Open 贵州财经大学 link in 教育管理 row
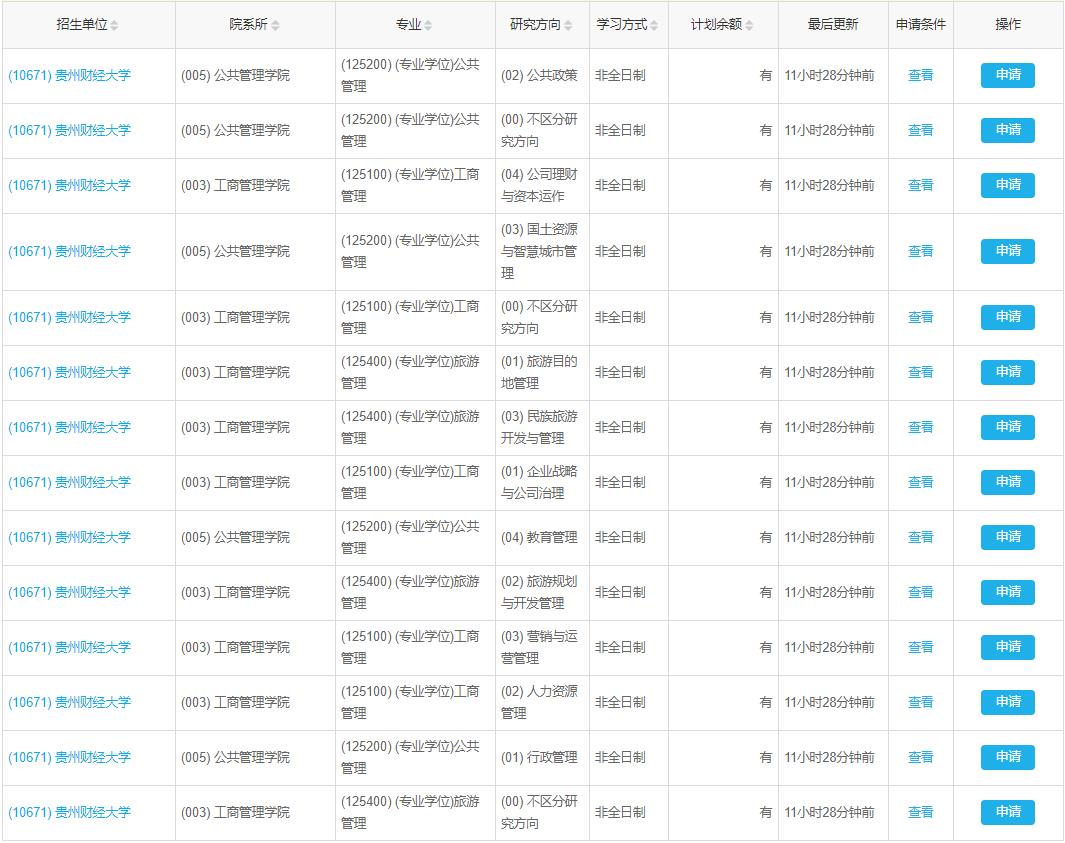 click(69, 537)
